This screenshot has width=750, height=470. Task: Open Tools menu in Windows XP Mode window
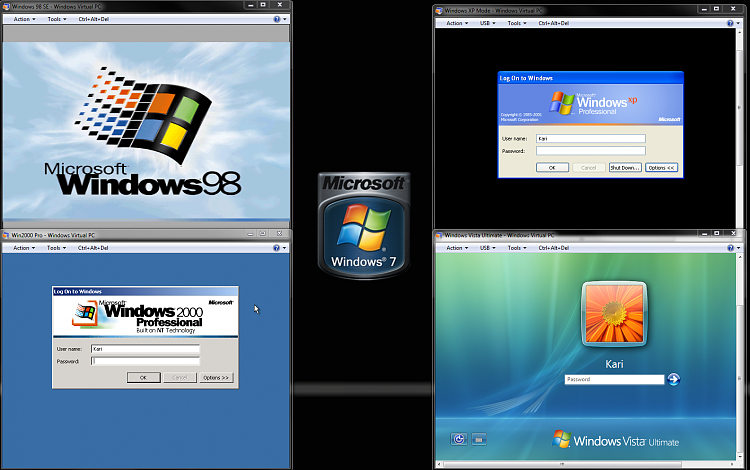point(517,23)
